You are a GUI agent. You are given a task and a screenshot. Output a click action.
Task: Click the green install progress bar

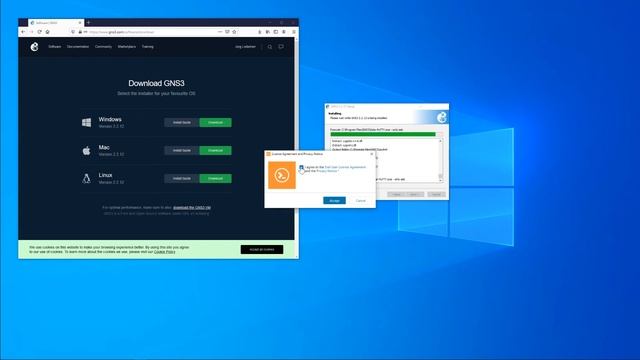click(383, 134)
